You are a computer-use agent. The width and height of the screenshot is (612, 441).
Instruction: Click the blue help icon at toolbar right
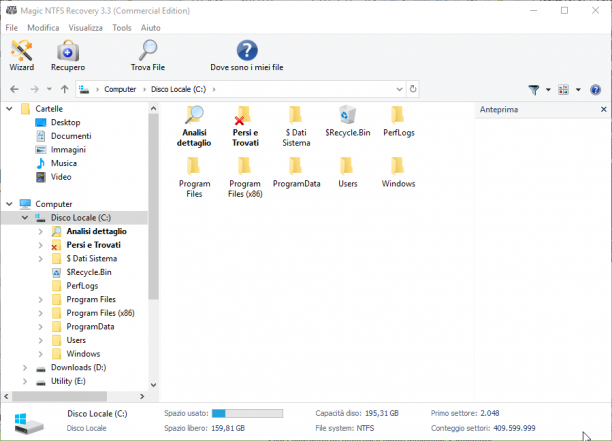pos(595,90)
